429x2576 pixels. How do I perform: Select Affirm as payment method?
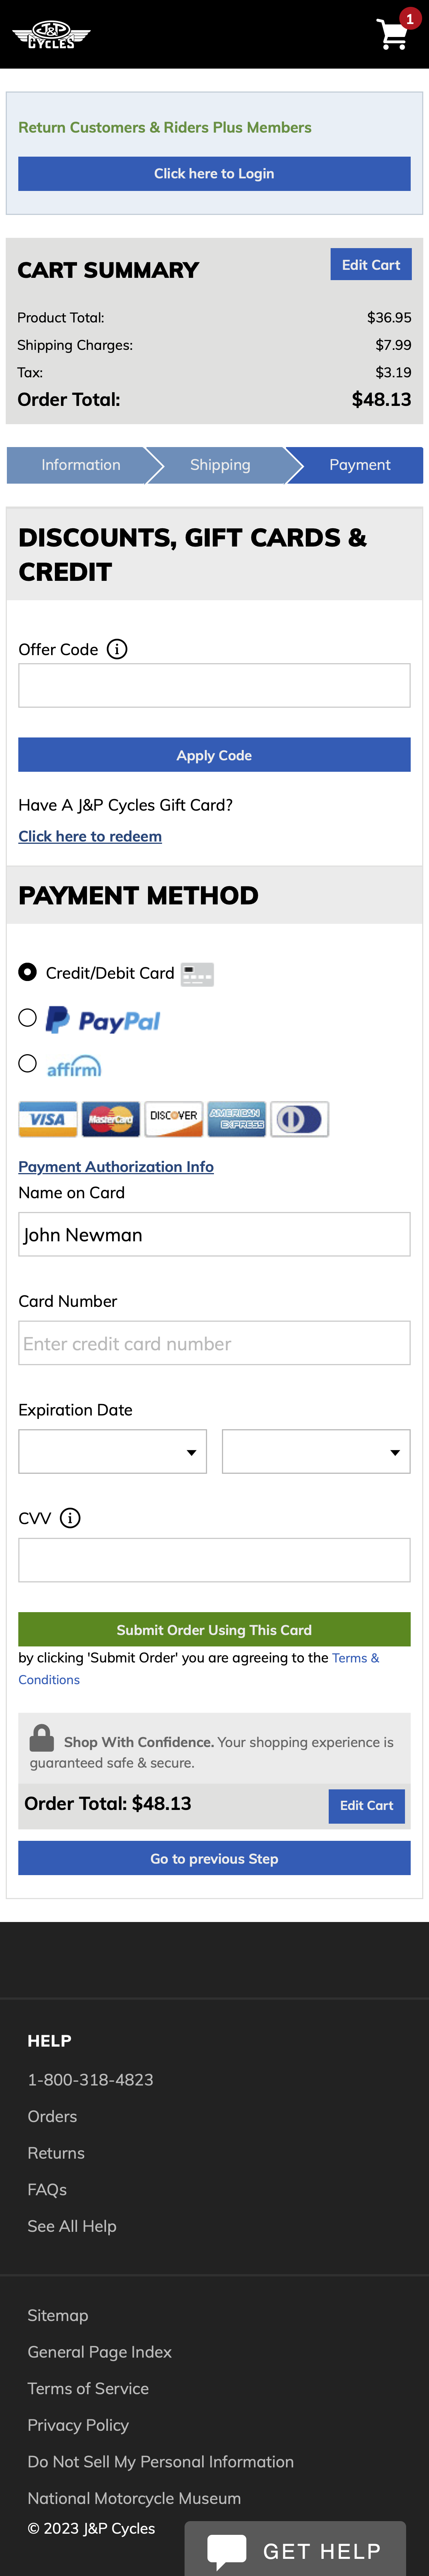pos(27,1063)
